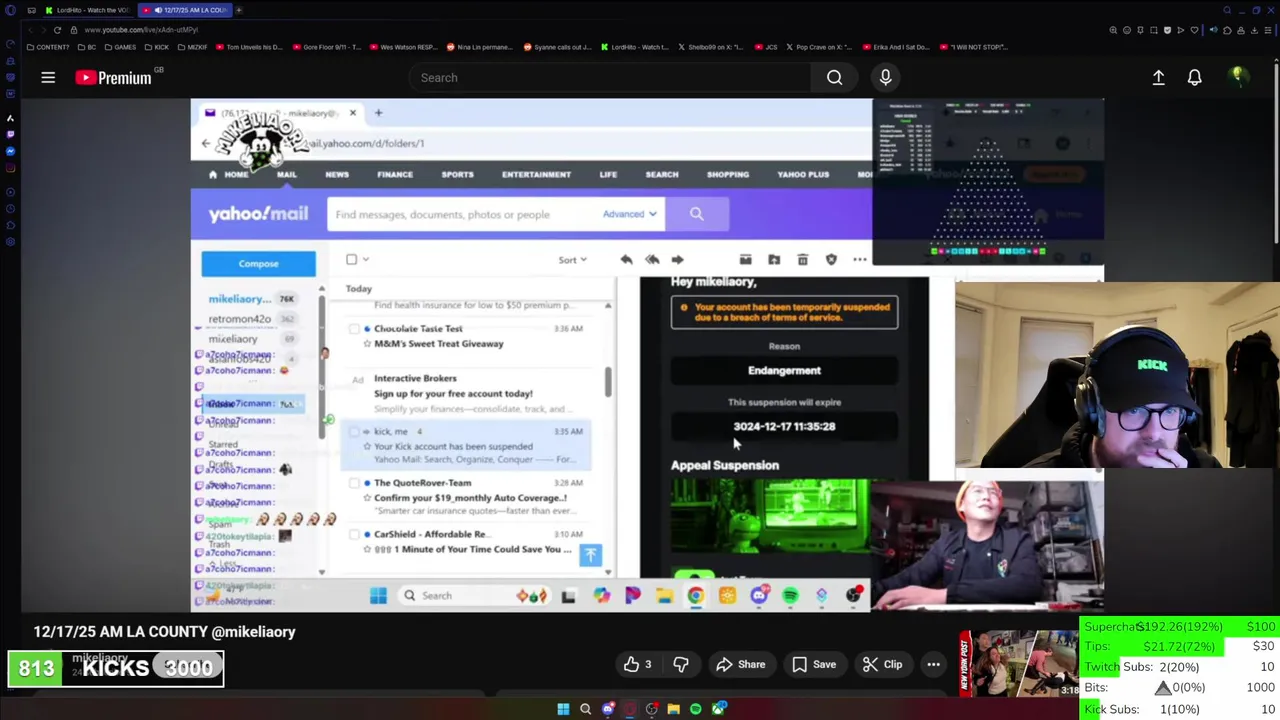
Task: Open the GAMES bookmarks folder
Action: point(120,47)
